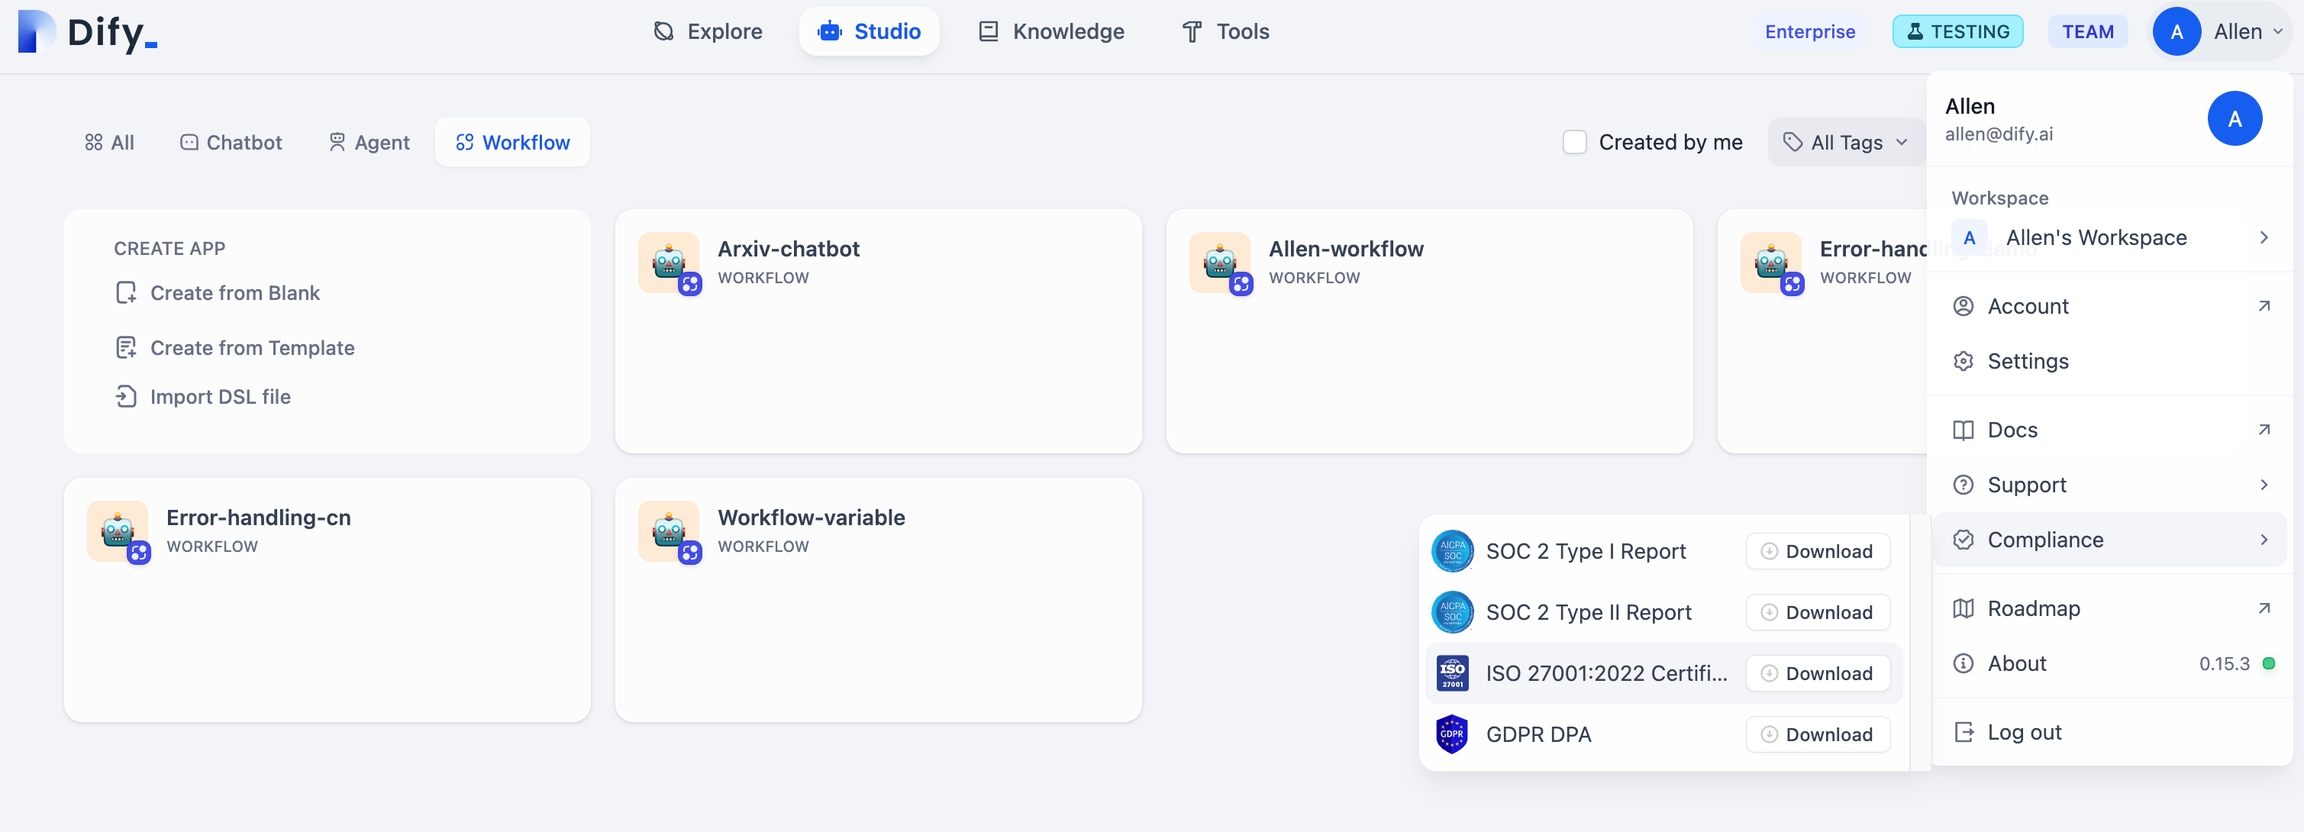The image size is (2304, 832).
Task: Toggle the Created by me checkbox
Action: pos(1575,142)
